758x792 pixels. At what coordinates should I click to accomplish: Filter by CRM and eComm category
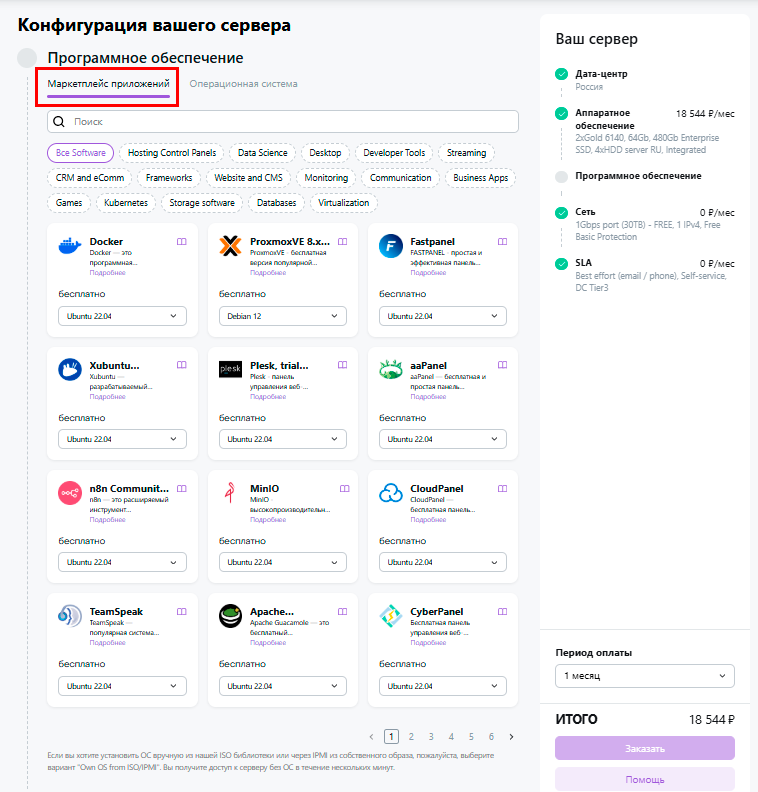(x=90, y=178)
